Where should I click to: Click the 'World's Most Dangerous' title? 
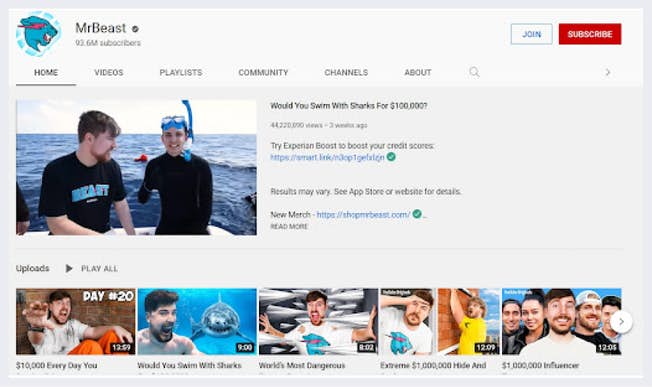(302, 365)
